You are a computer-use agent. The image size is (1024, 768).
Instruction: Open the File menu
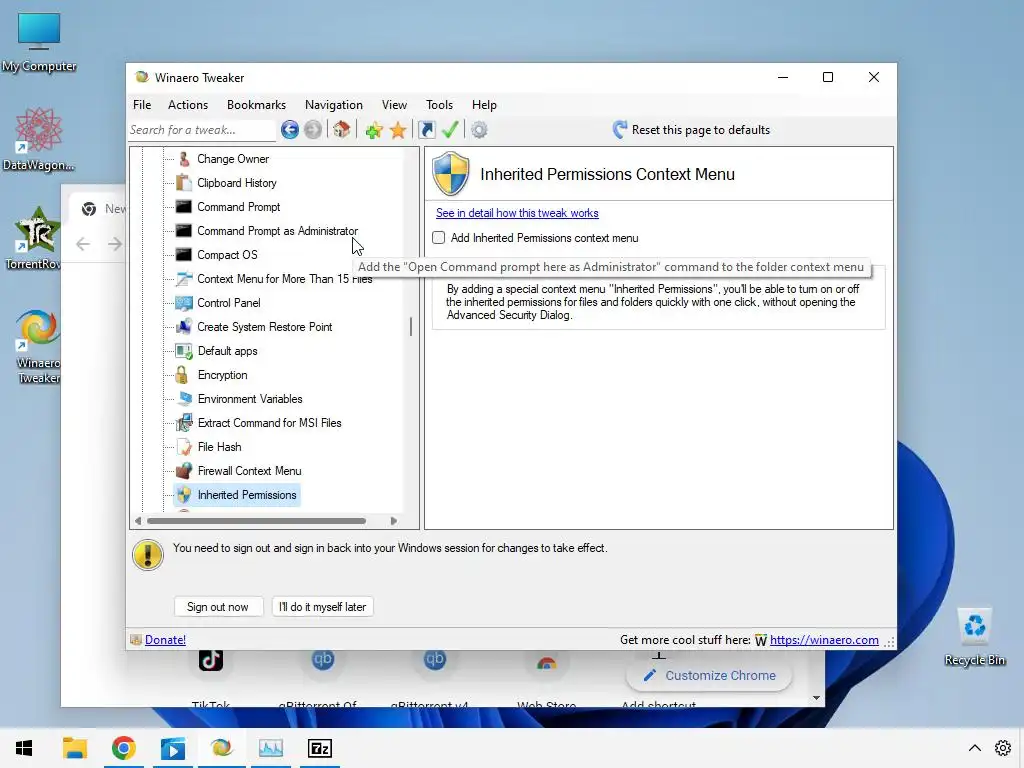pyautogui.click(x=142, y=104)
